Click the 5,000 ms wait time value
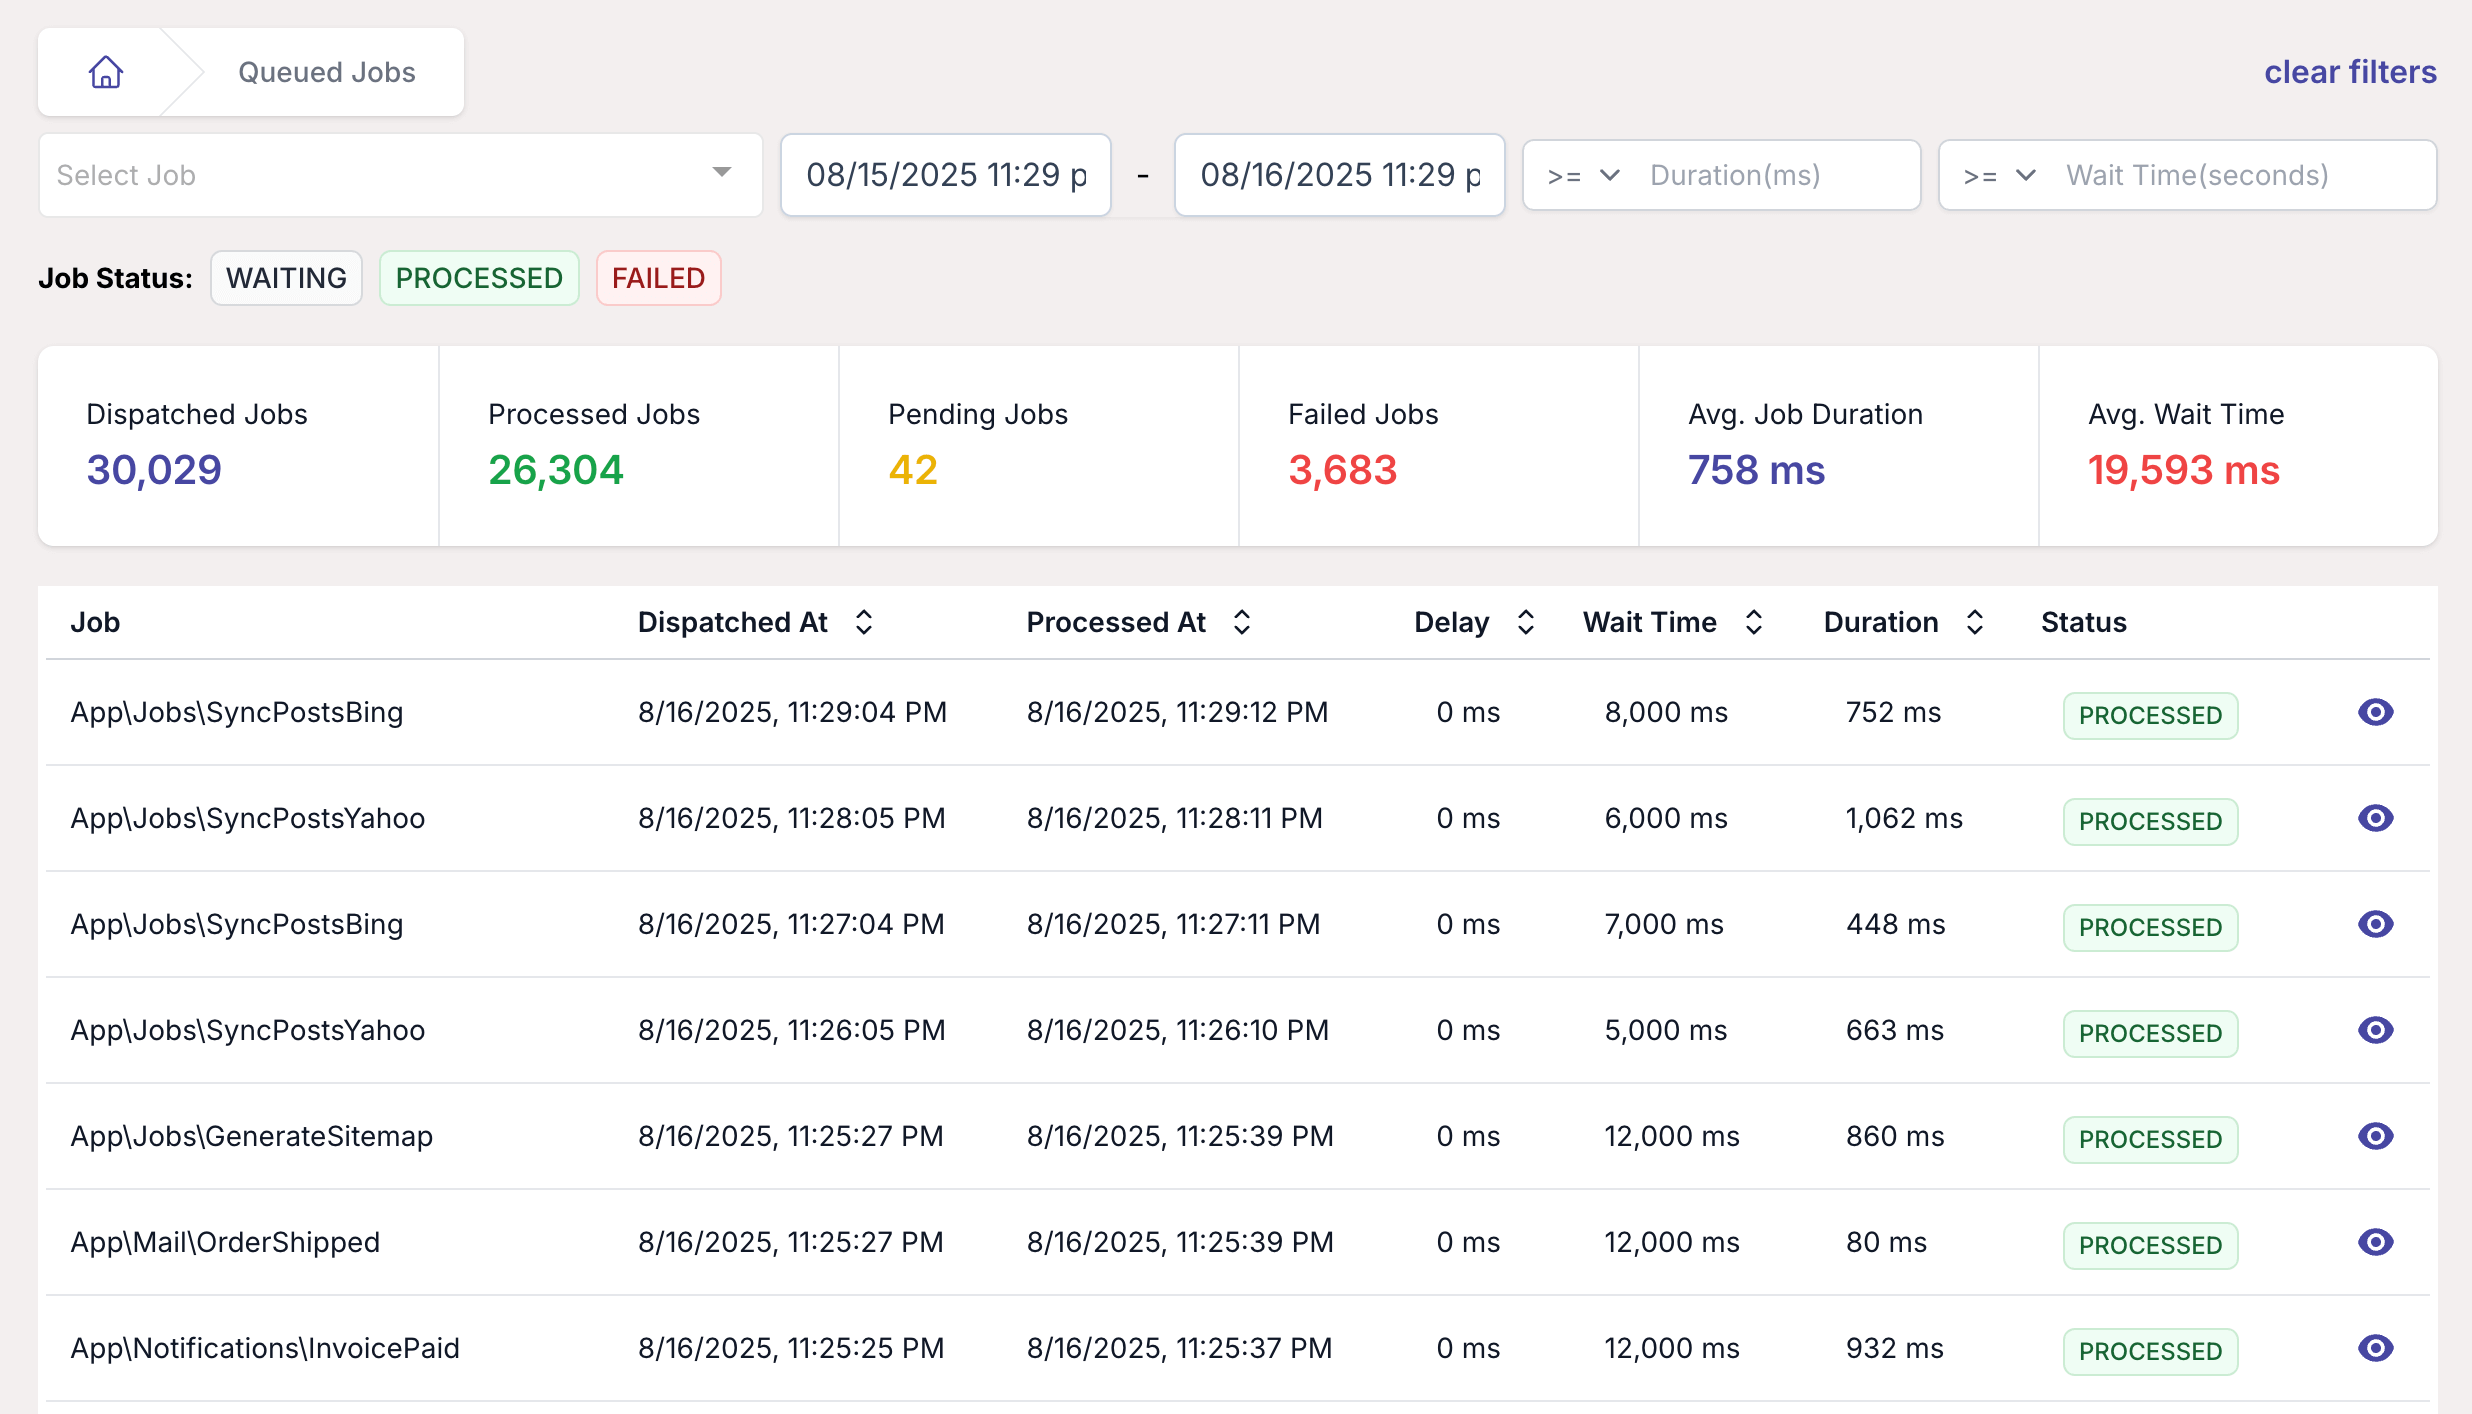This screenshot has width=2472, height=1414. tap(1666, 1030)
